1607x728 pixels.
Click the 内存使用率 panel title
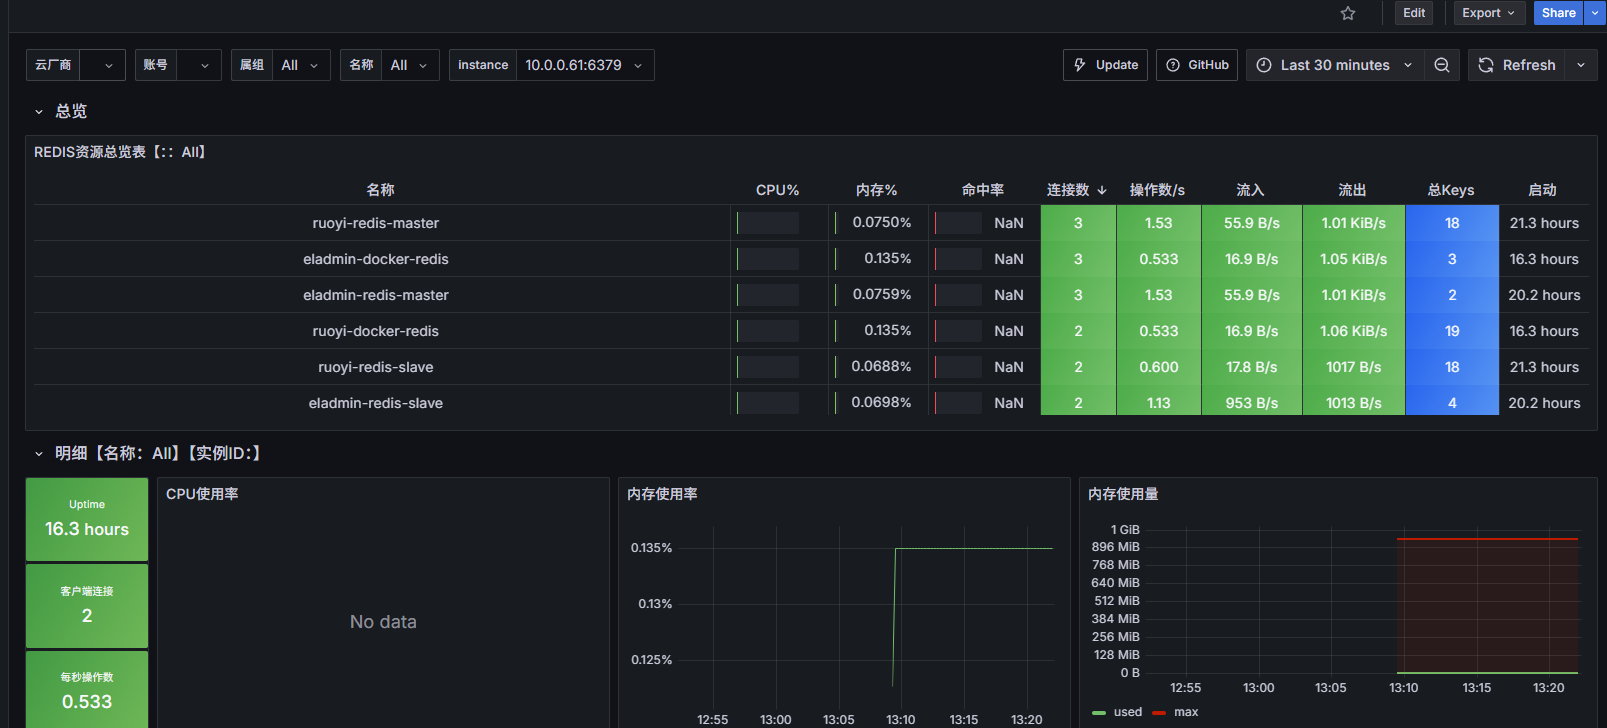pyautogui.click(x=662, y=494)
